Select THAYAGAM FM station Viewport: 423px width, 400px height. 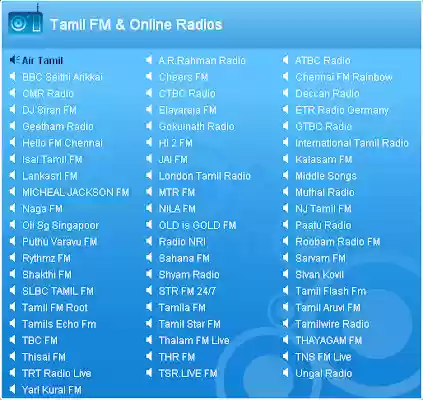[329, 340]
